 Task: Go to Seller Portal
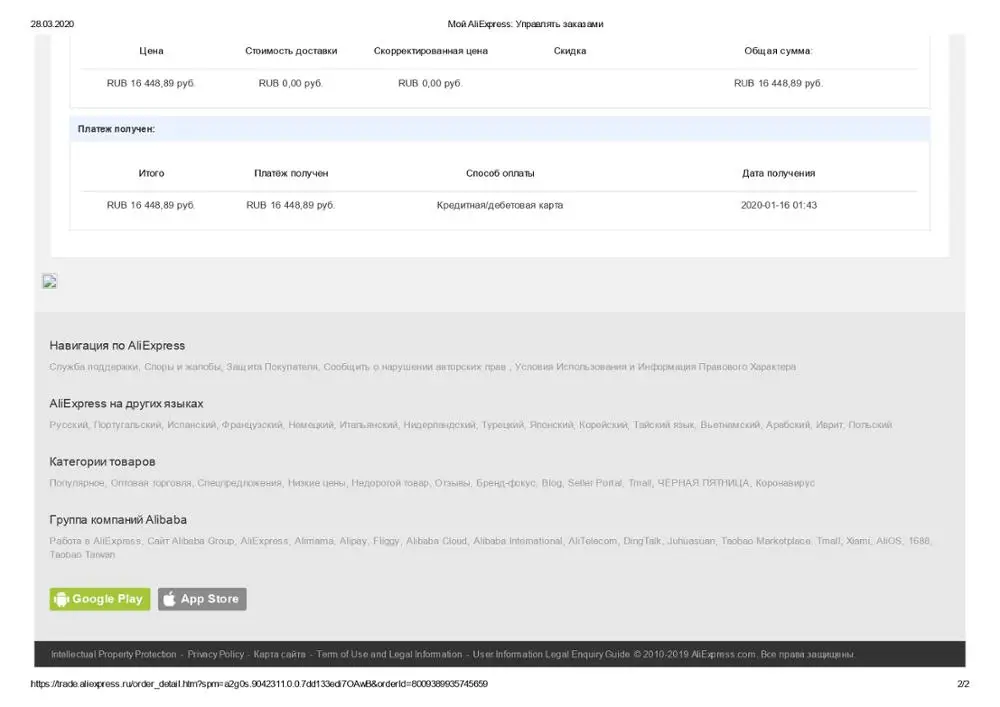[x=594, y=483]
